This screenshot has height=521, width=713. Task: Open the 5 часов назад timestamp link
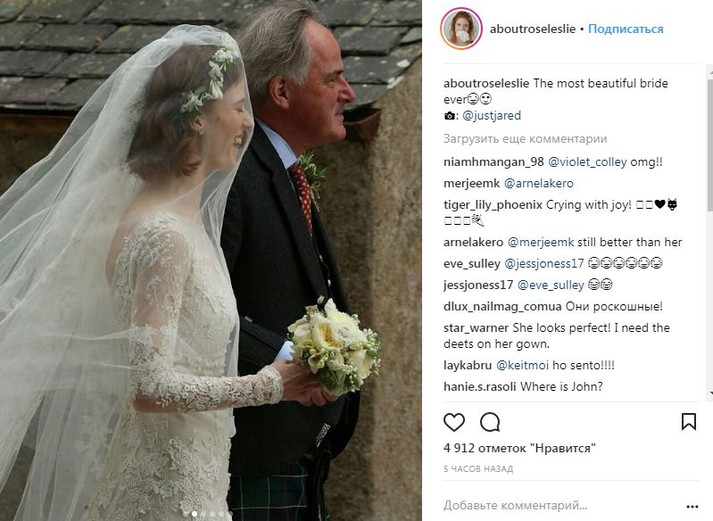point(478,469)
